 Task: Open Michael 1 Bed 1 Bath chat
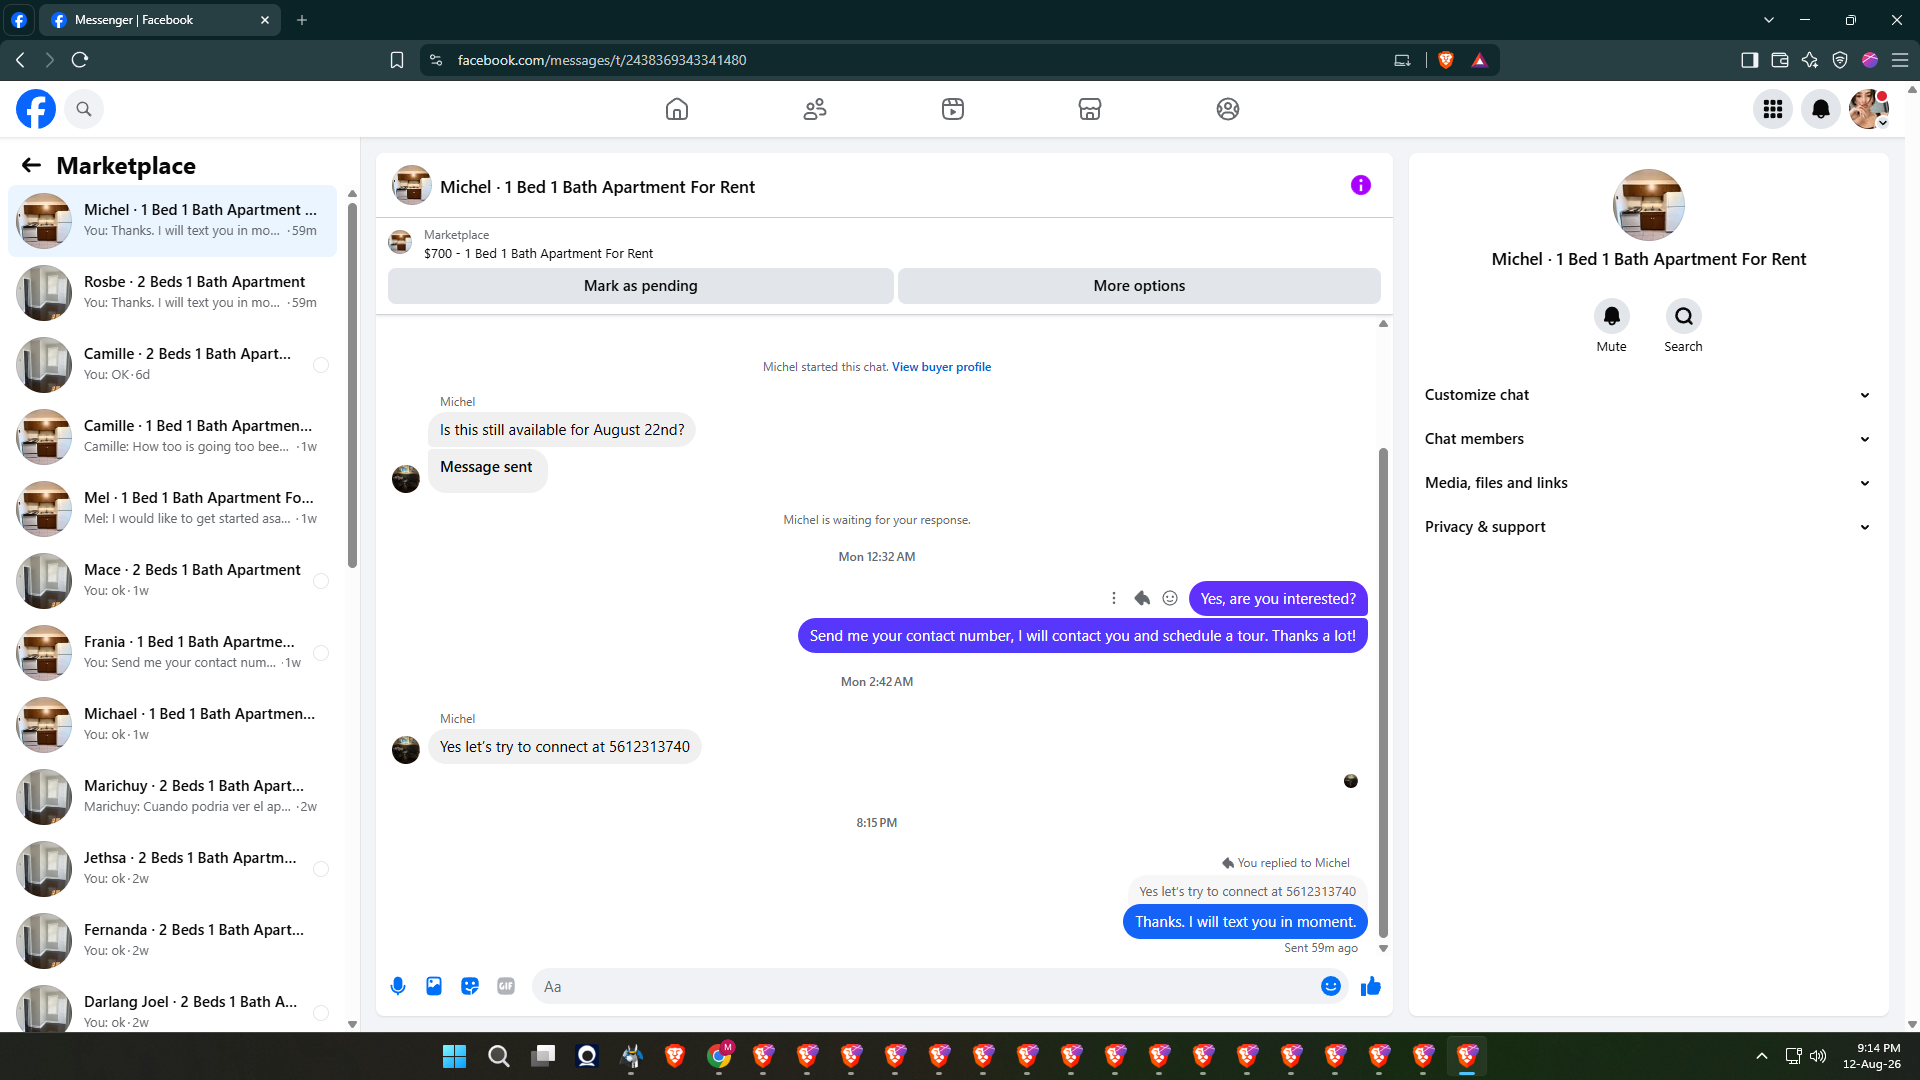173,724
